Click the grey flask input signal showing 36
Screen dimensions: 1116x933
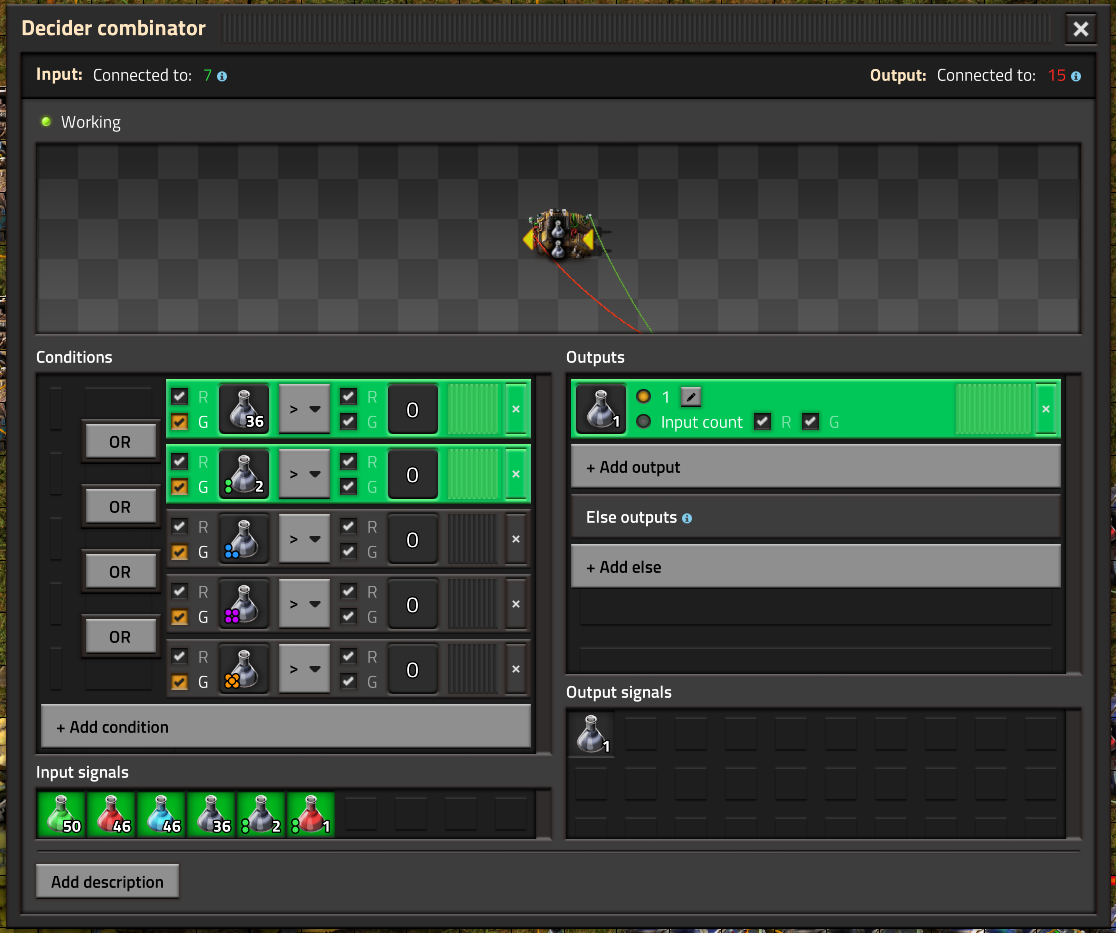click(x=211, y=814)
